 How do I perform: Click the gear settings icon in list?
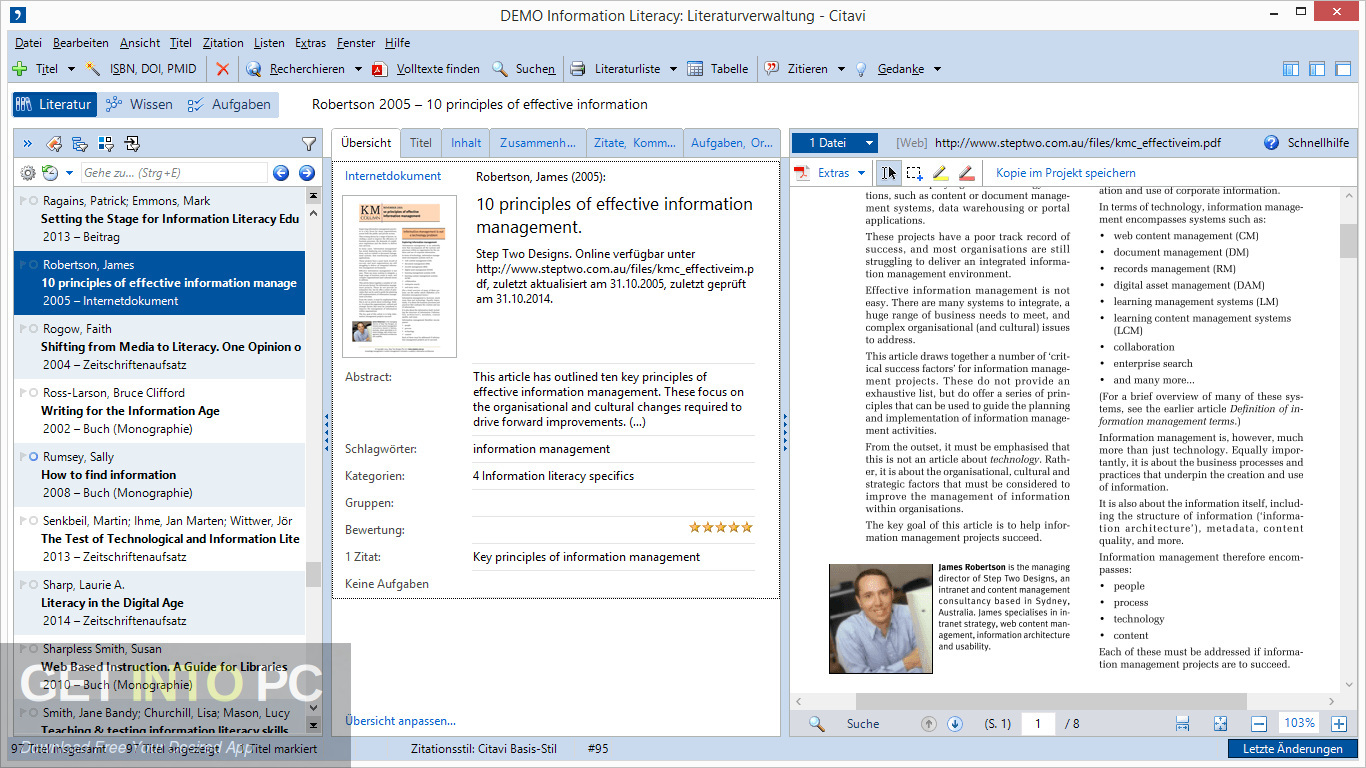click(x=28, y=173)
